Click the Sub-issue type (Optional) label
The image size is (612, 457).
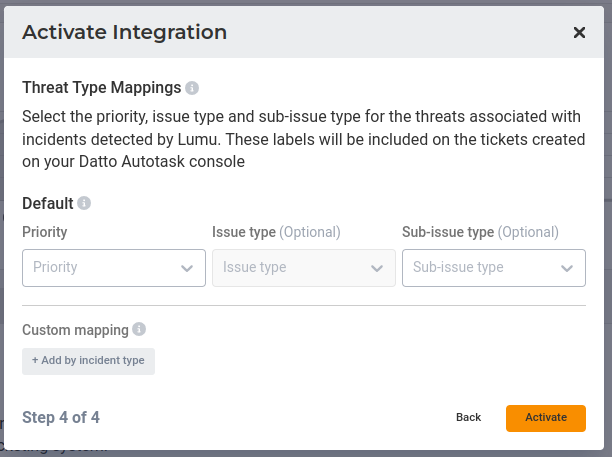pyautogui.click(x=480, y=232)
